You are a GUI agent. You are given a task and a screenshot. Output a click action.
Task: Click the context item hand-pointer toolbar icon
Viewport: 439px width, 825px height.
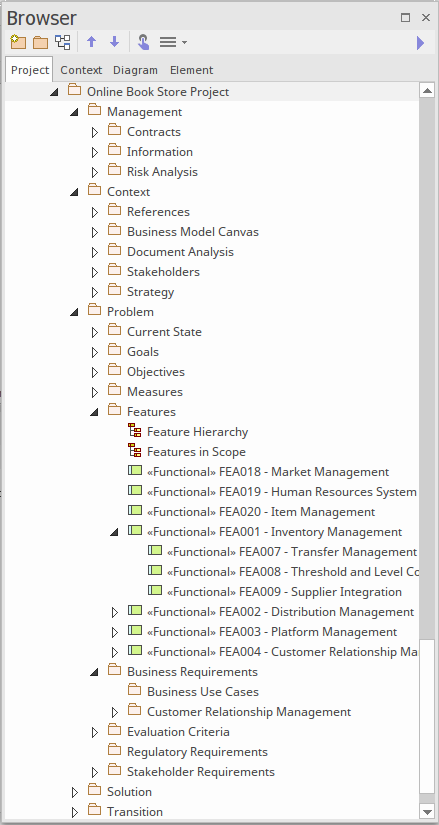(x=143, y=42)
